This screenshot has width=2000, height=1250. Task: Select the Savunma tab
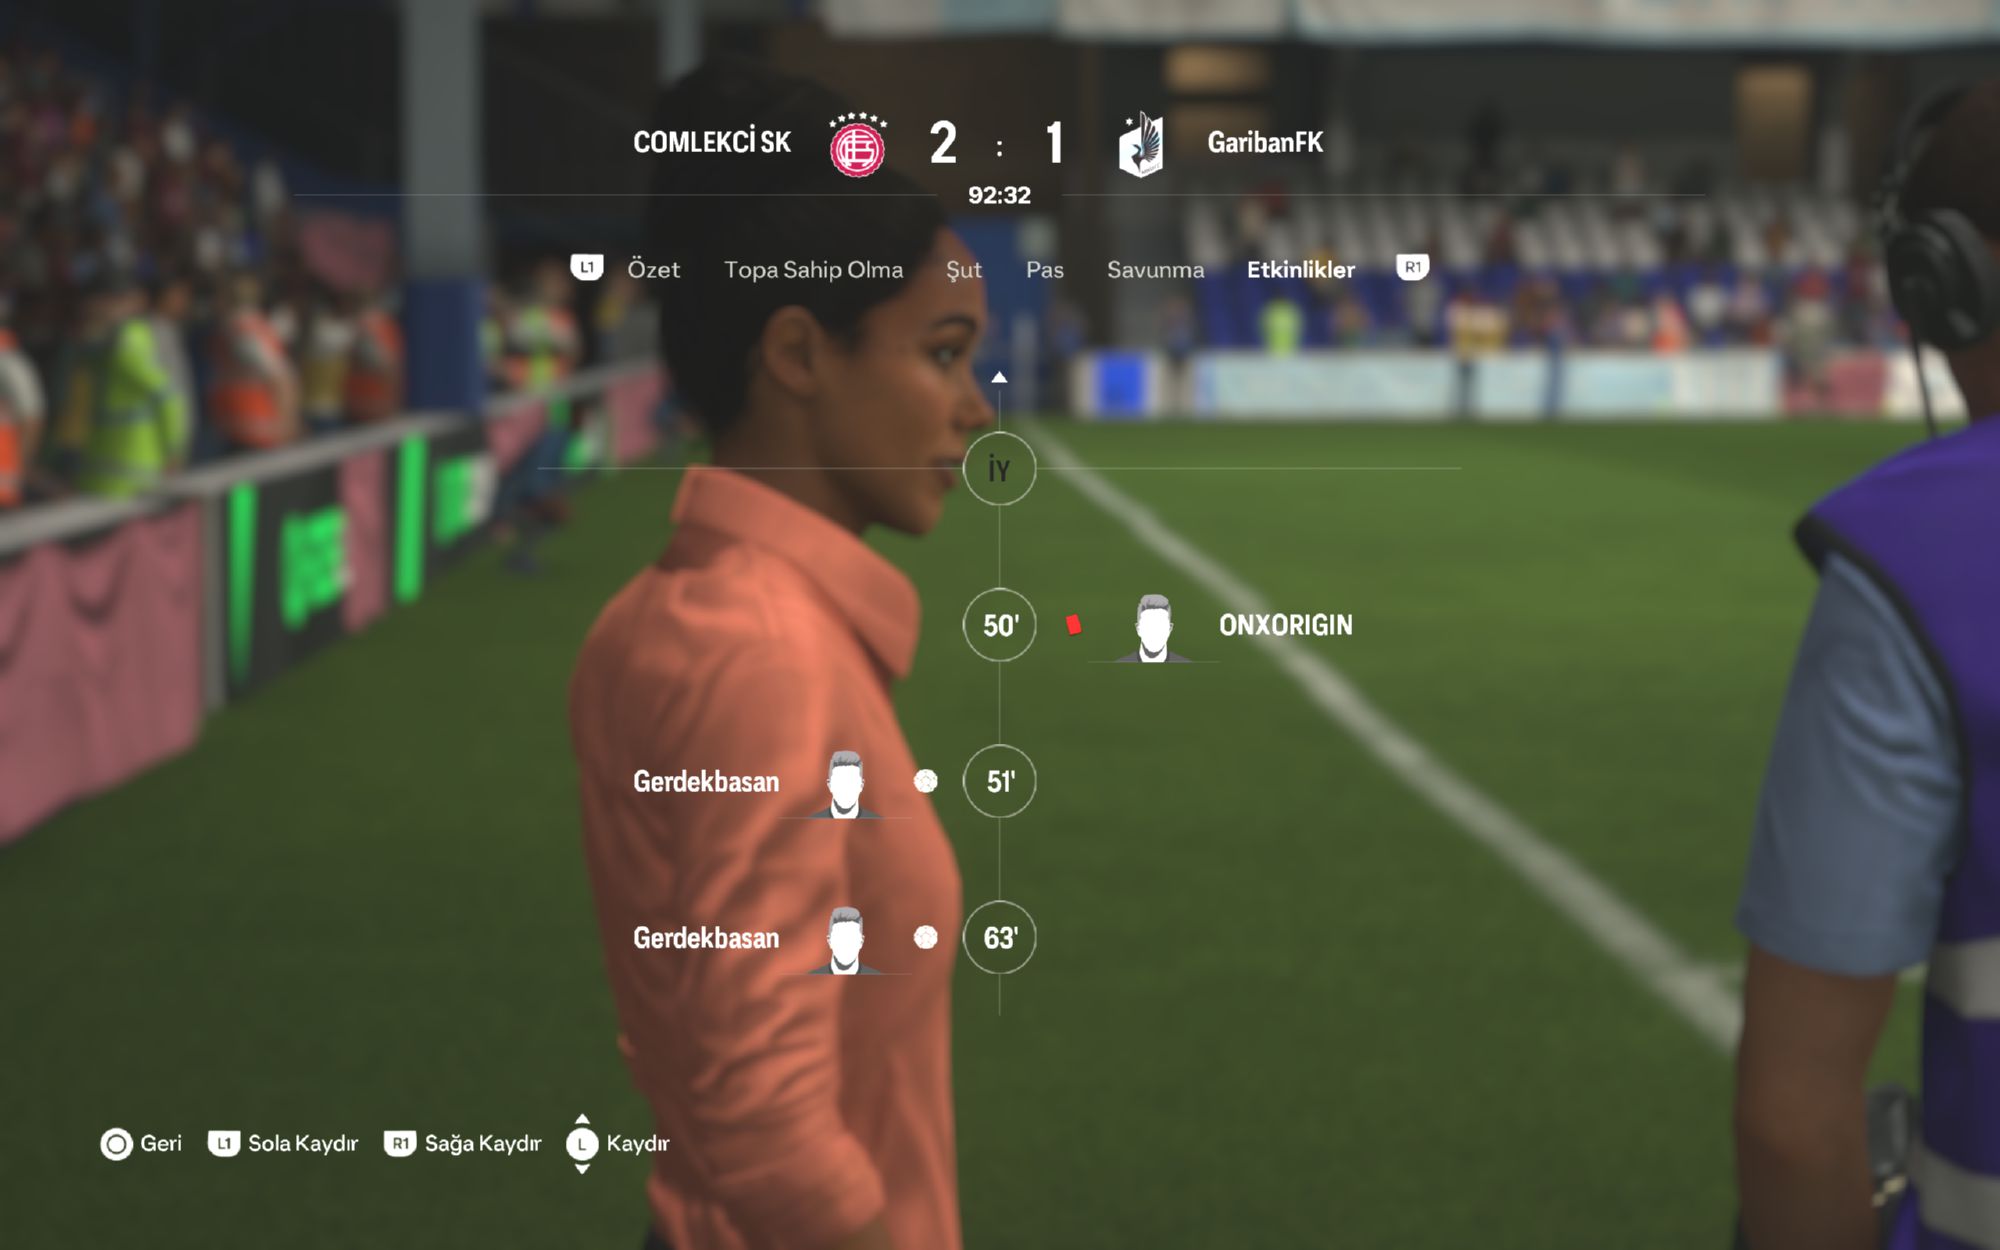tap(1155, 269)
